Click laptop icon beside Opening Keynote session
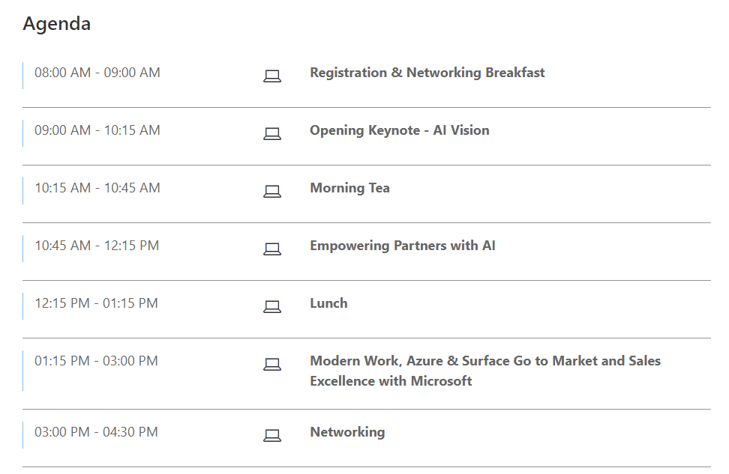This screenshot has width=729, height=474. (x=272, y=134)
